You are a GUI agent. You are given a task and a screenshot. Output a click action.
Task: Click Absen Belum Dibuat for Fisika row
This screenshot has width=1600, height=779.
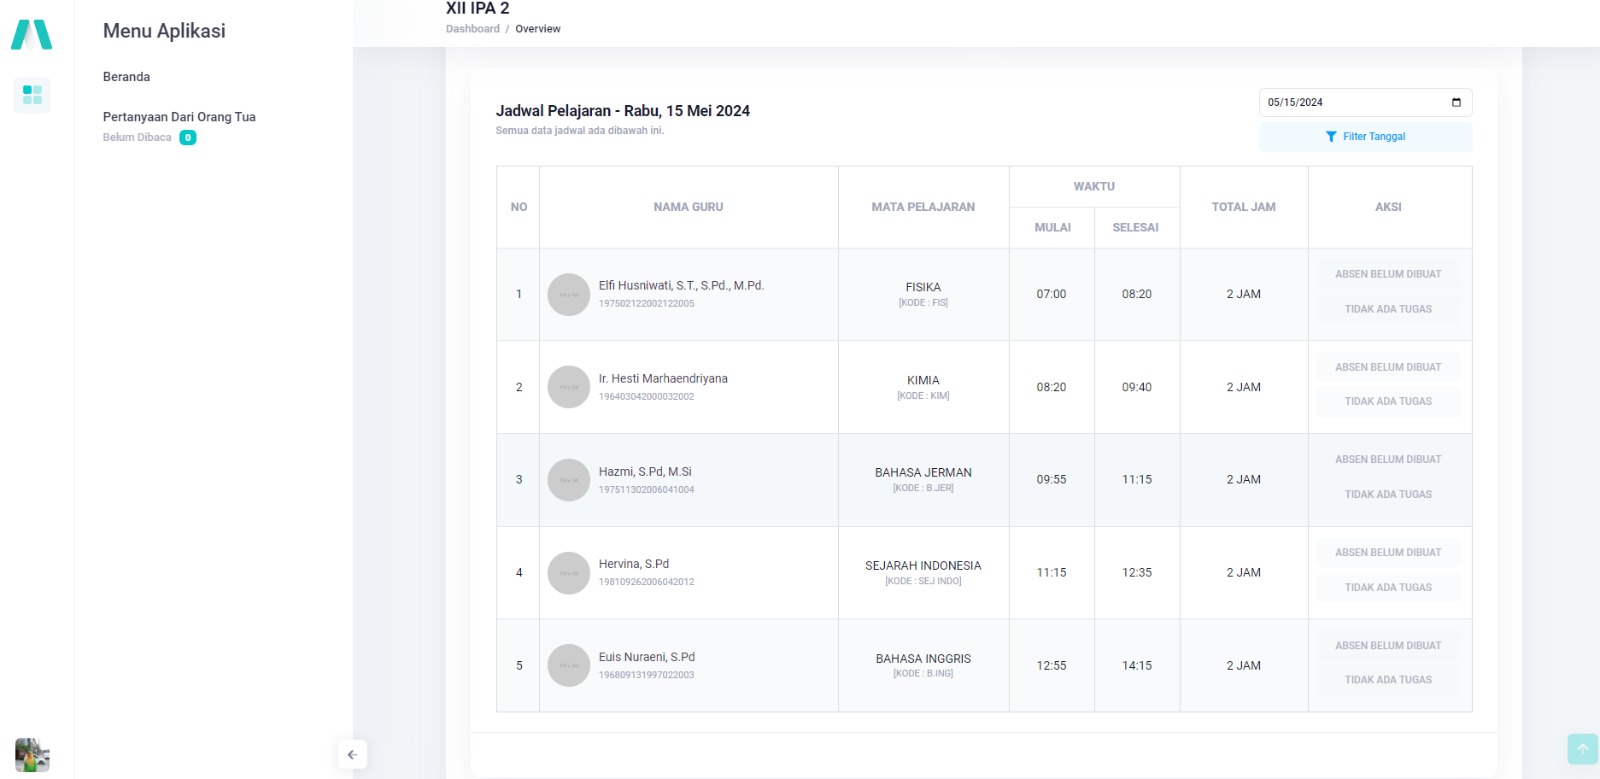1388,274
